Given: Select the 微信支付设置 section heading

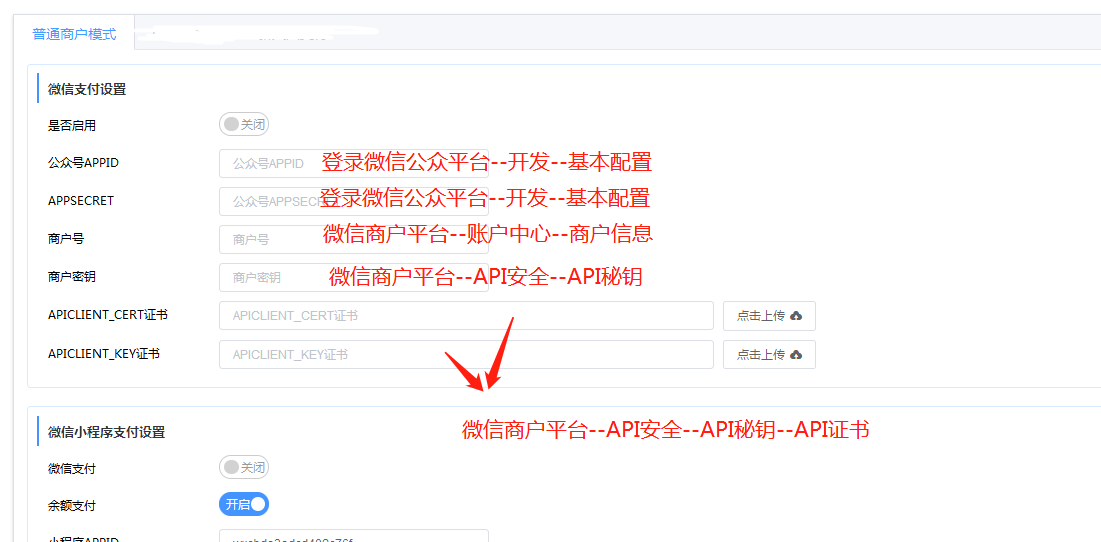Looking at the screenshot, I should (x=87, y=89).
